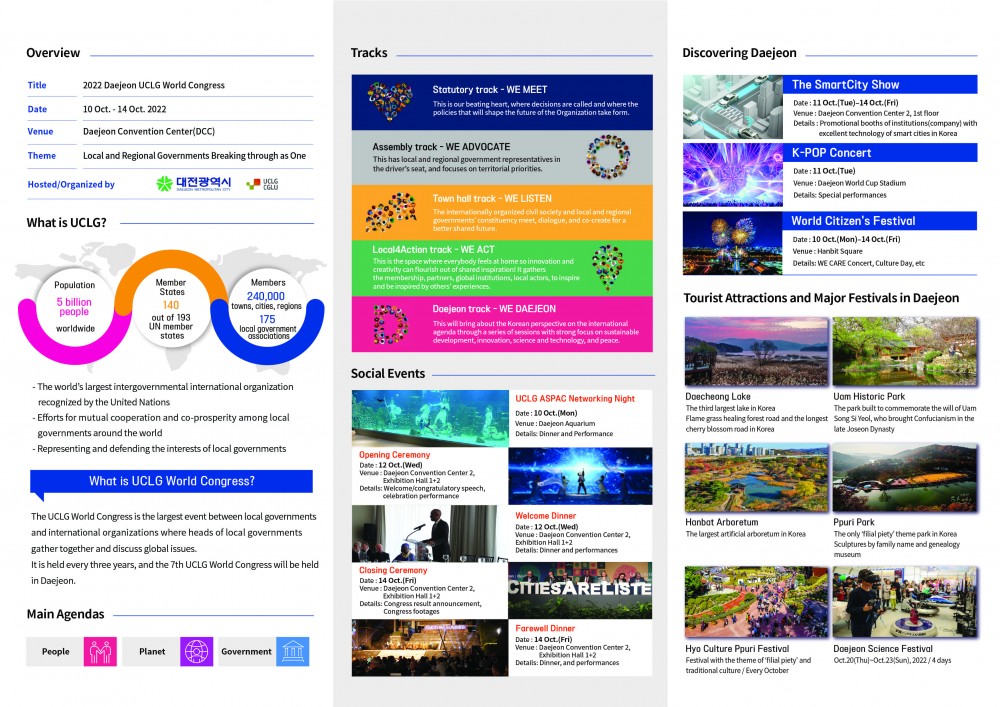Click the title 2022 Daejeon UCLG World Congress

pyautogui.click(x=154, y=85)
